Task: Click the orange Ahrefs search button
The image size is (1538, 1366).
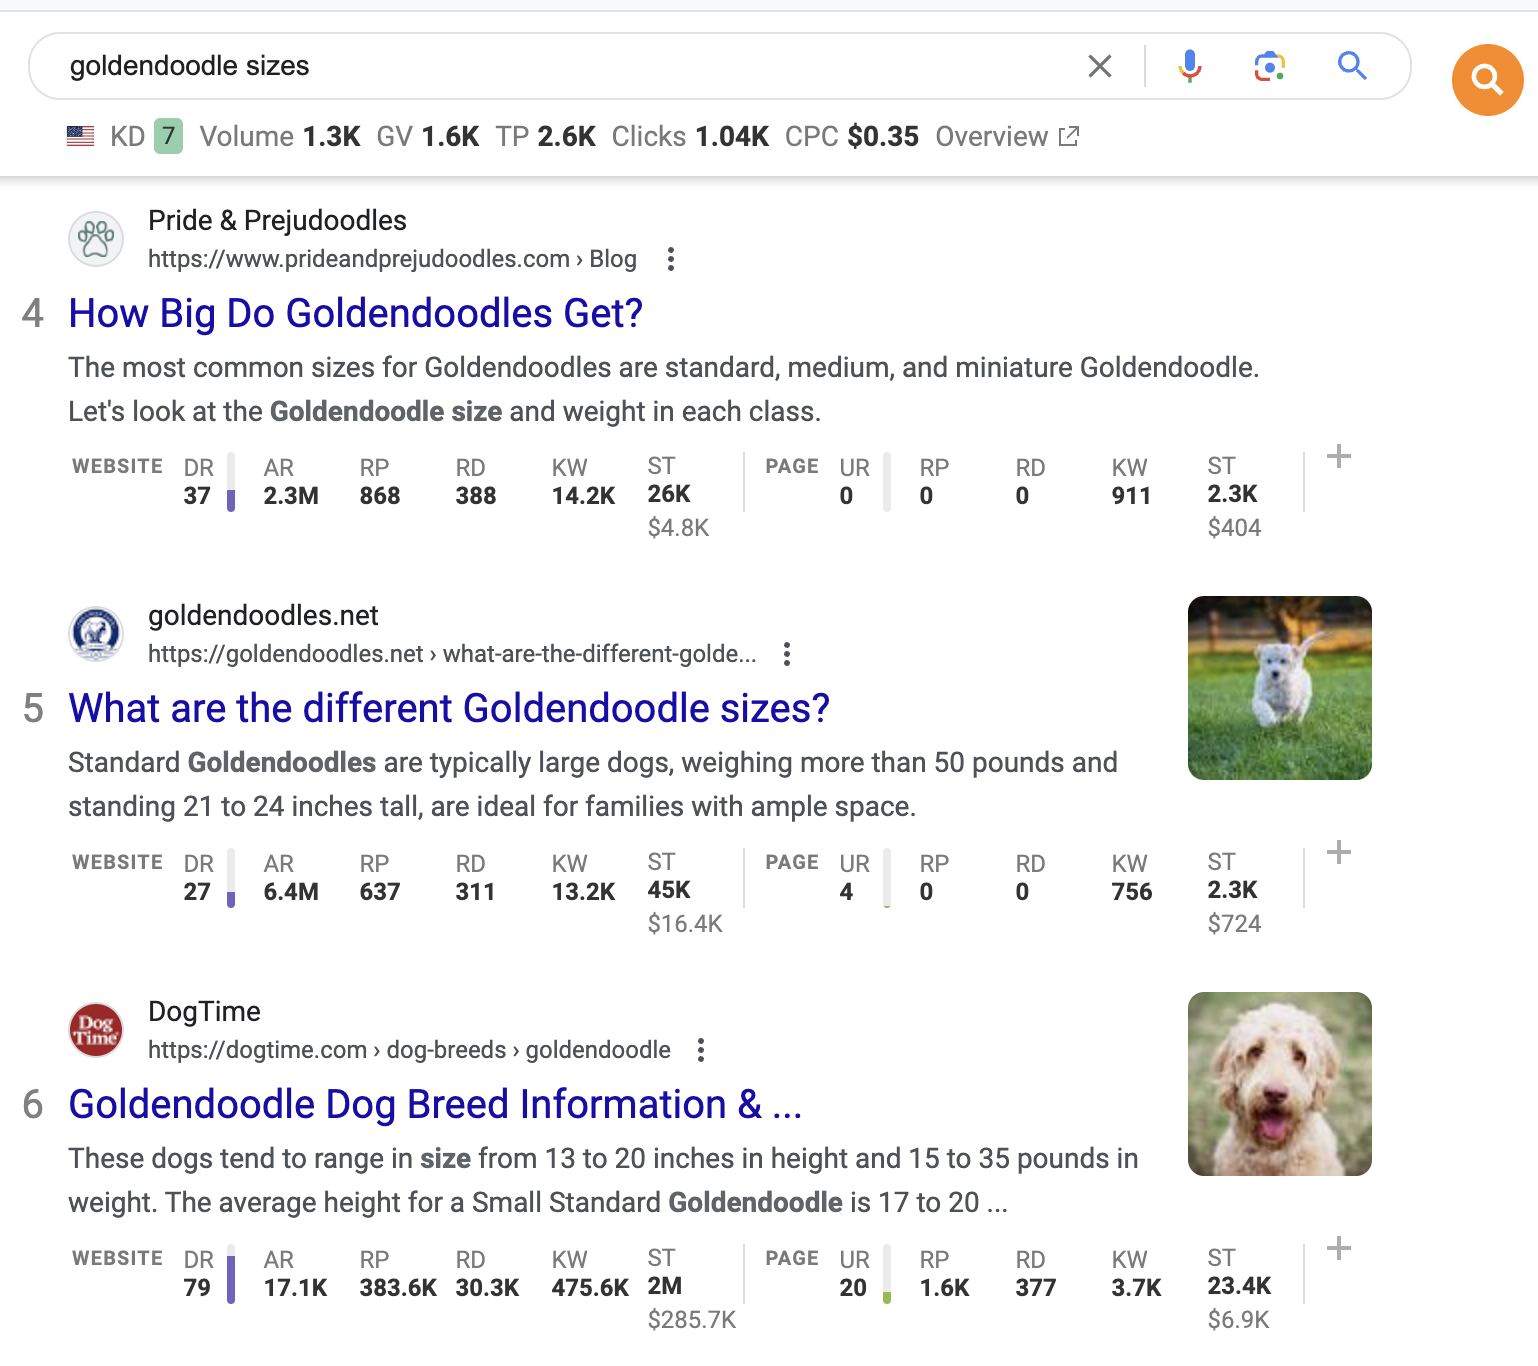Action: [x=1487, y=80]
